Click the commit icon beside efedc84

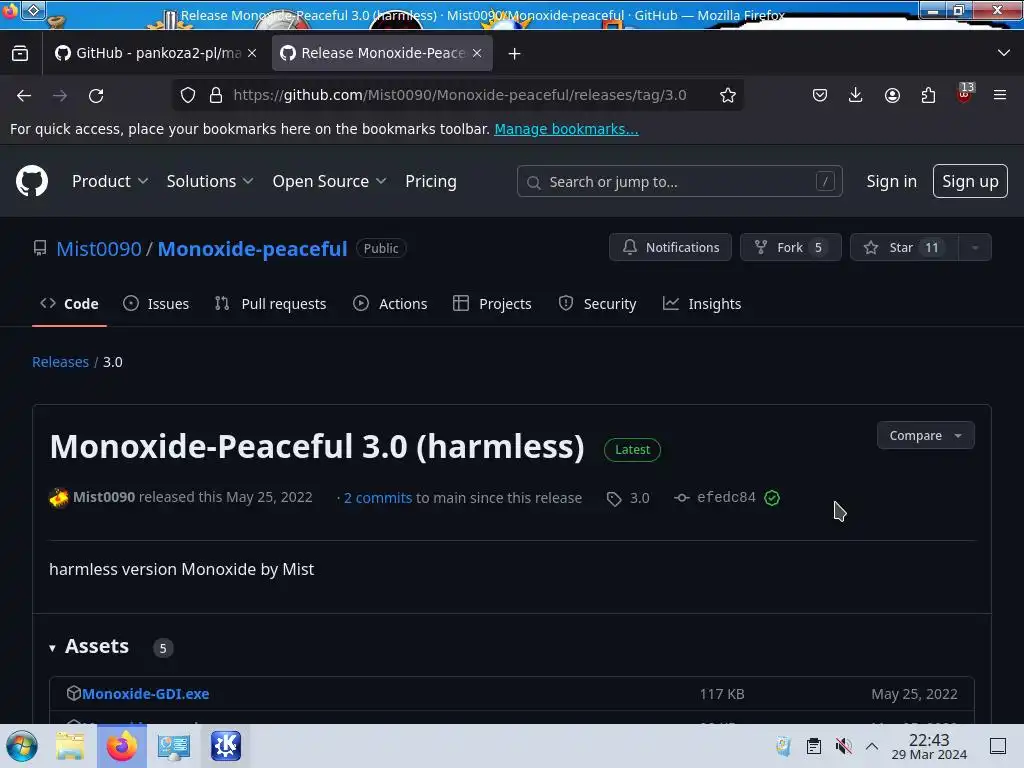[682, 498]
